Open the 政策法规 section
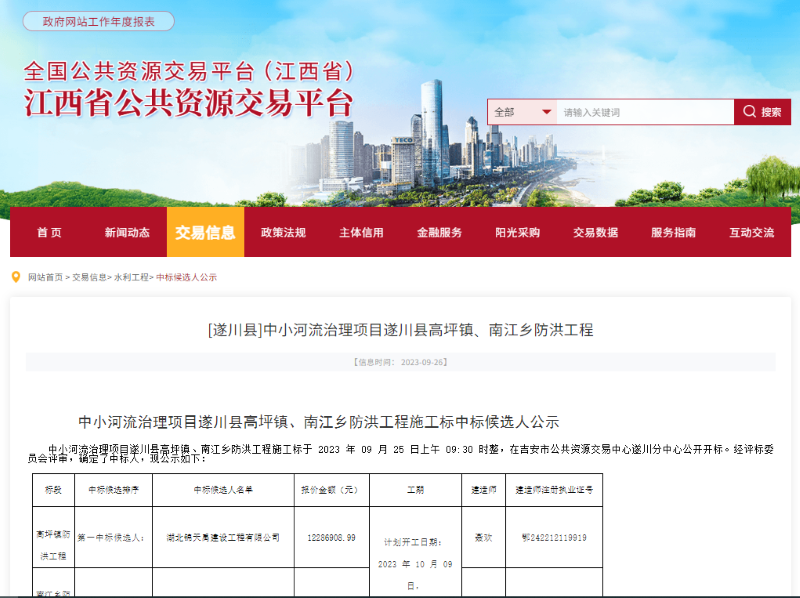Viewport: 800px width, 598px height. 285,232
